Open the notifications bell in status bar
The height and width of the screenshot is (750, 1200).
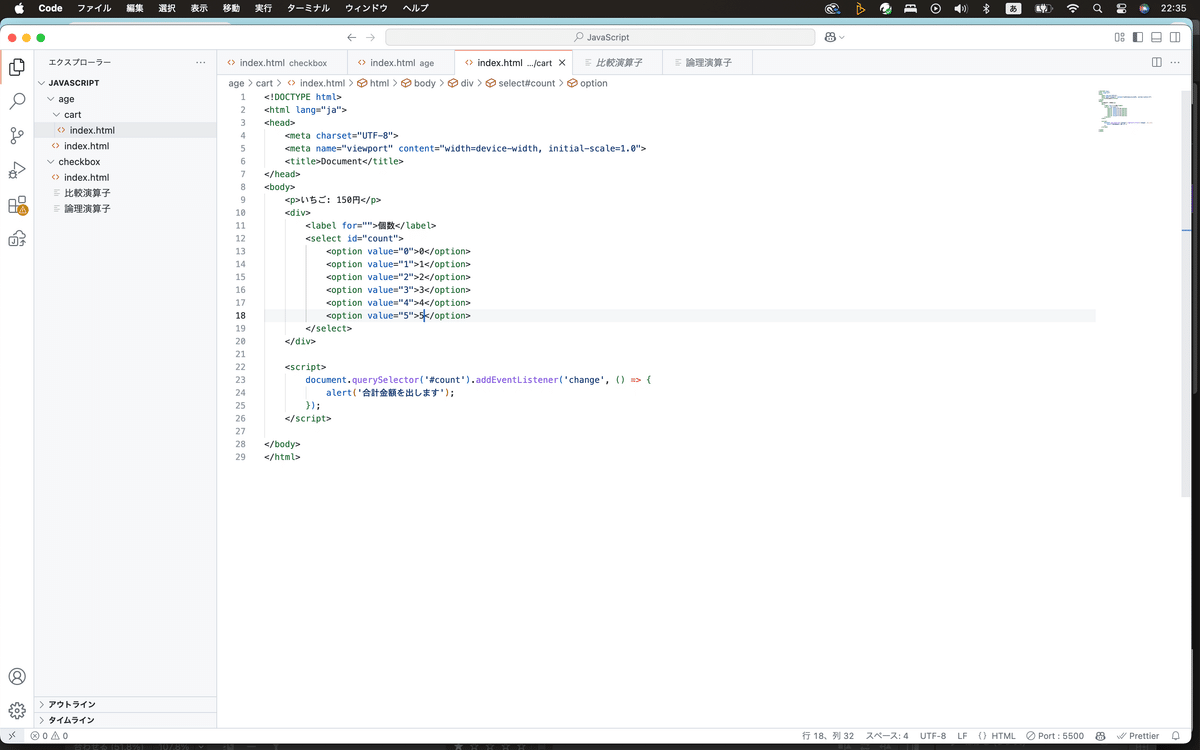pyautogui.click(x=1176, y=736)
